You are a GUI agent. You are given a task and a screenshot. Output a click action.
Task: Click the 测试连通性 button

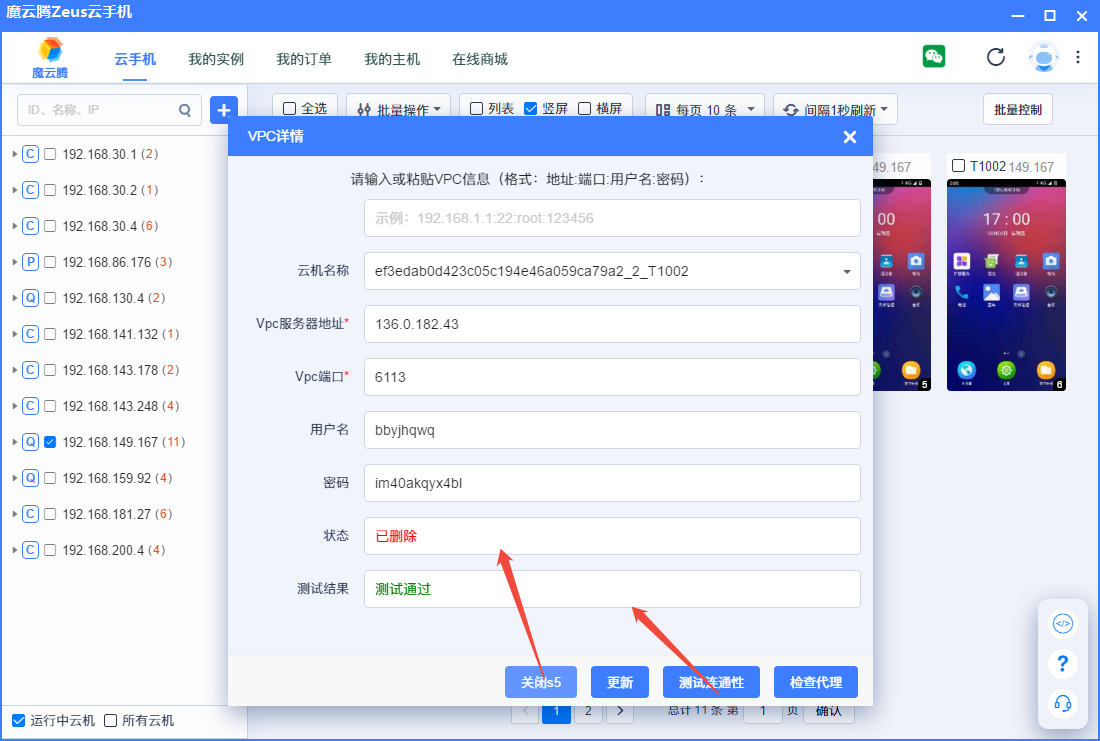click(x=711, y=683)
